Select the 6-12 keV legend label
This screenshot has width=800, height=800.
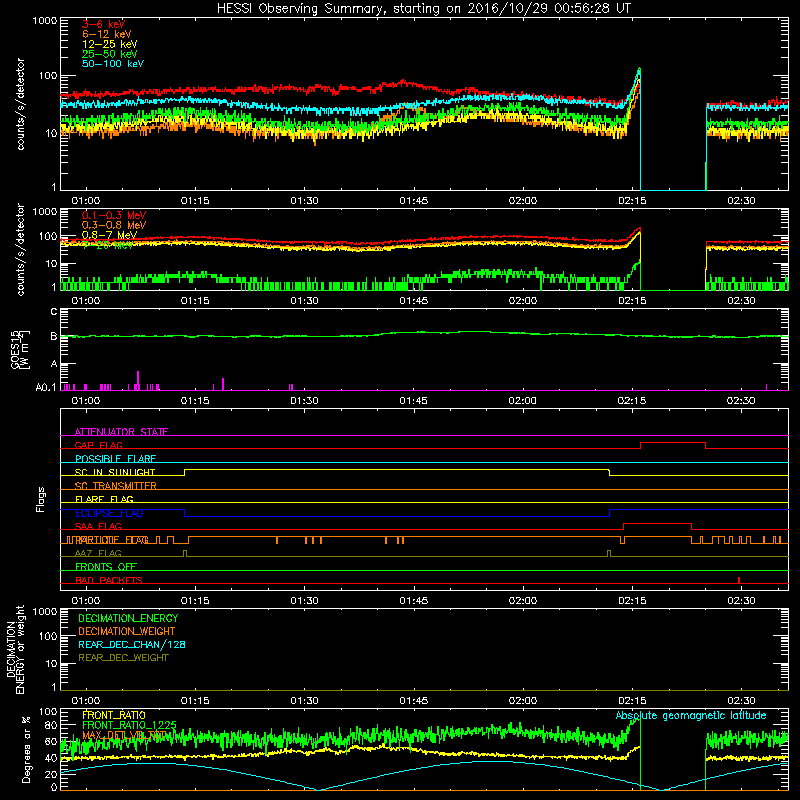107,34
